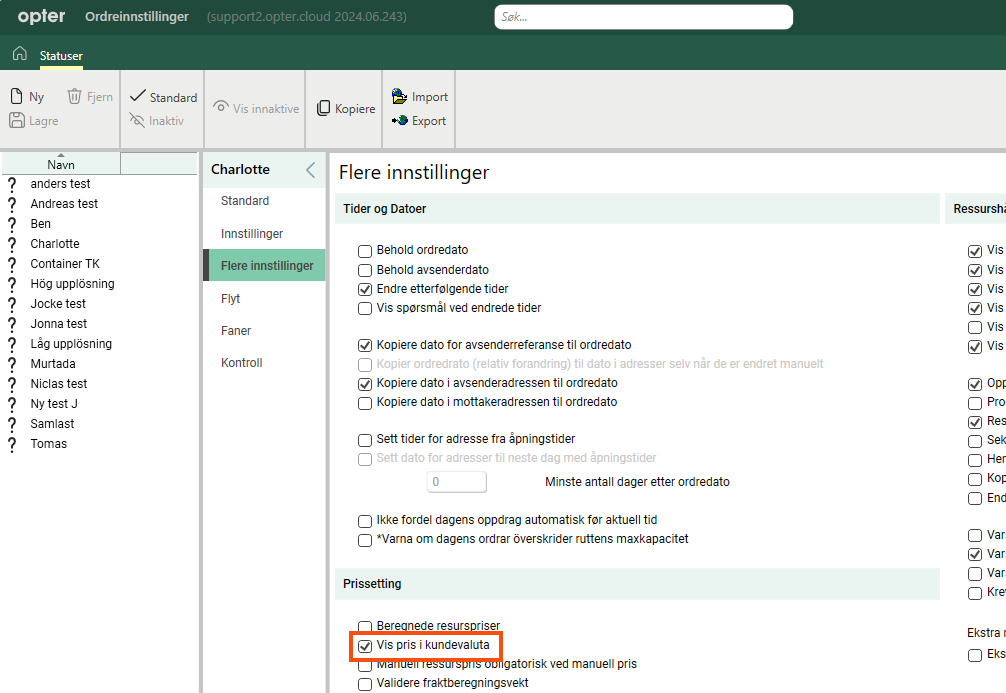Click question mark icon beside Charlotte
The width and height of the screenshot is (1006, 693).
point(12,244)
